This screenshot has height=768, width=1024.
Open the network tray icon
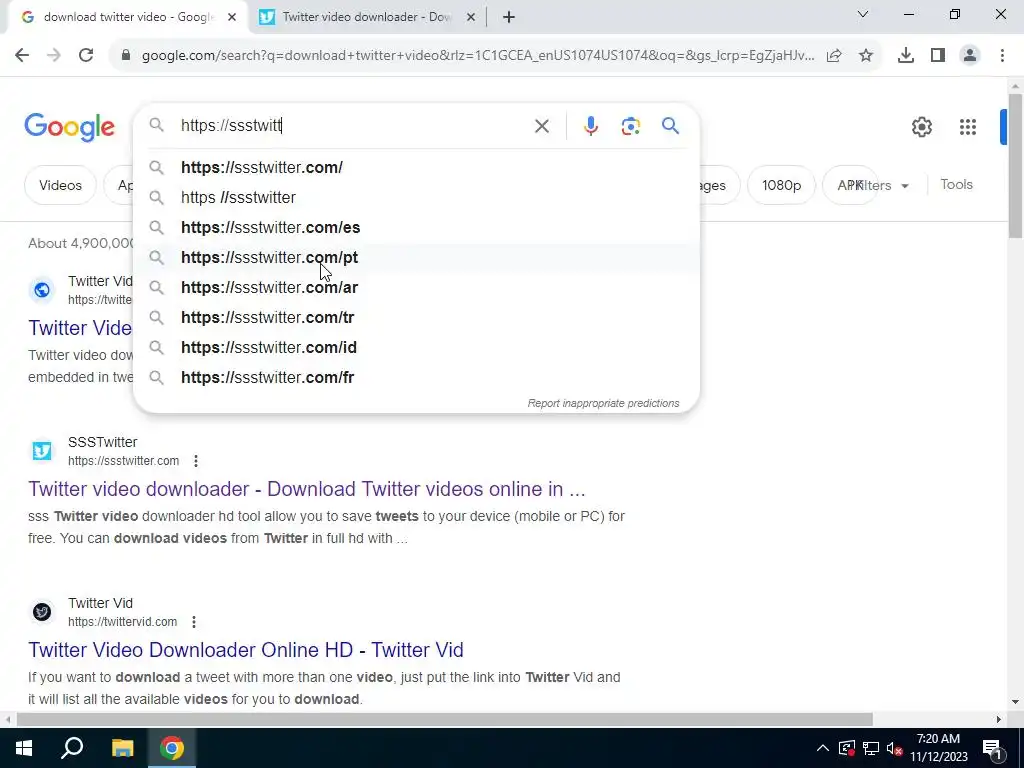[871, 748]
